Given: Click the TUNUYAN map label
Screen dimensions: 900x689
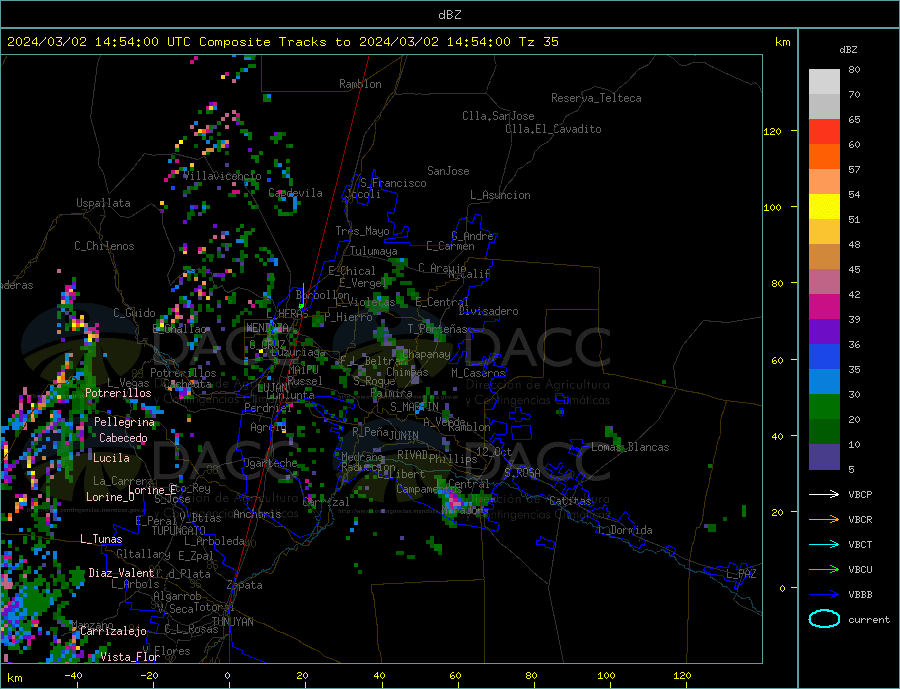Looking at the screenshot, I should 232,622.
